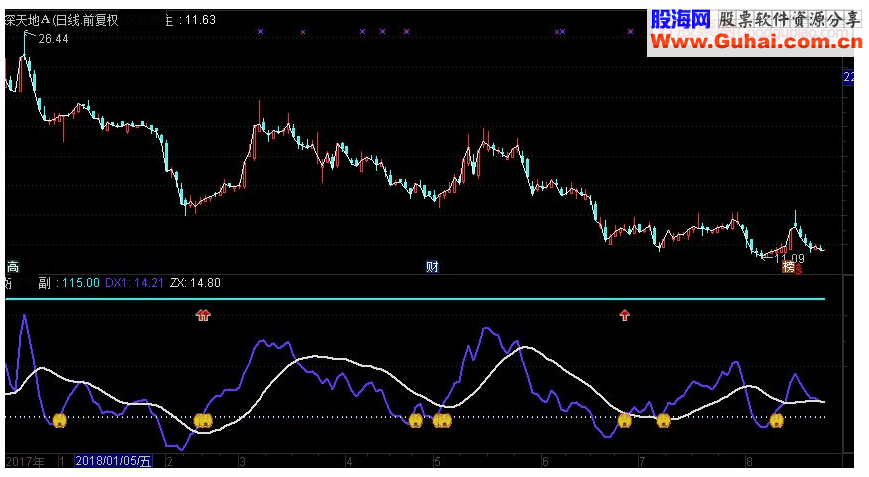Click the red '$' icon beside 榜
The width and height of the screenshot is (869, 477).
[x=799, y=269]
